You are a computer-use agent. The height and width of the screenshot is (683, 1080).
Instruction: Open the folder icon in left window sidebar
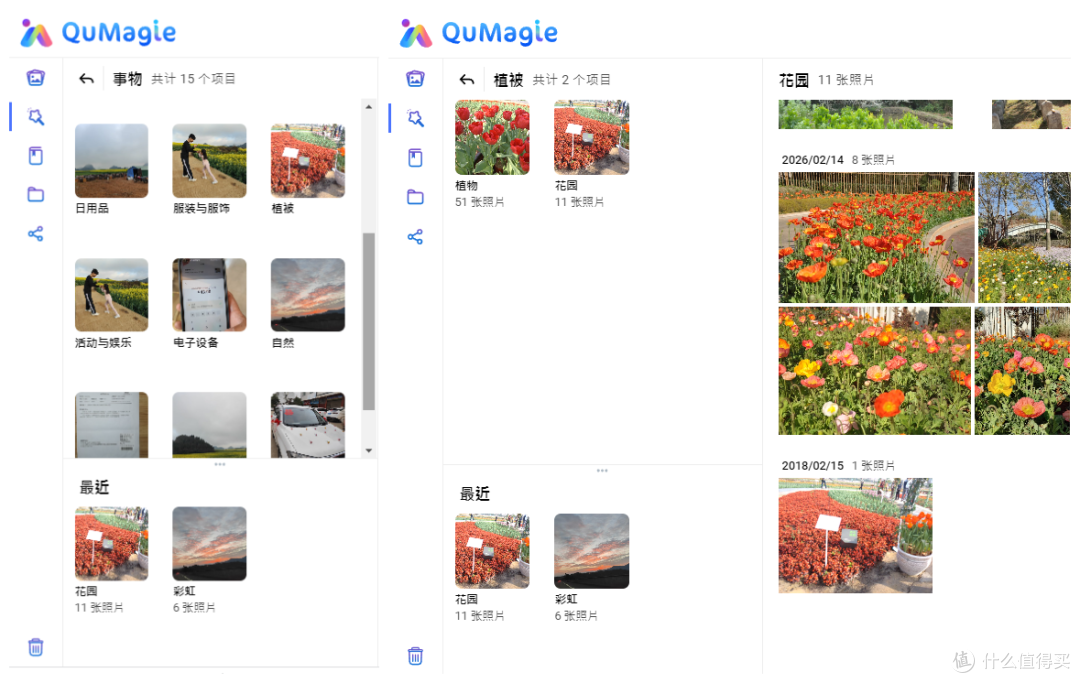(36, 195)
